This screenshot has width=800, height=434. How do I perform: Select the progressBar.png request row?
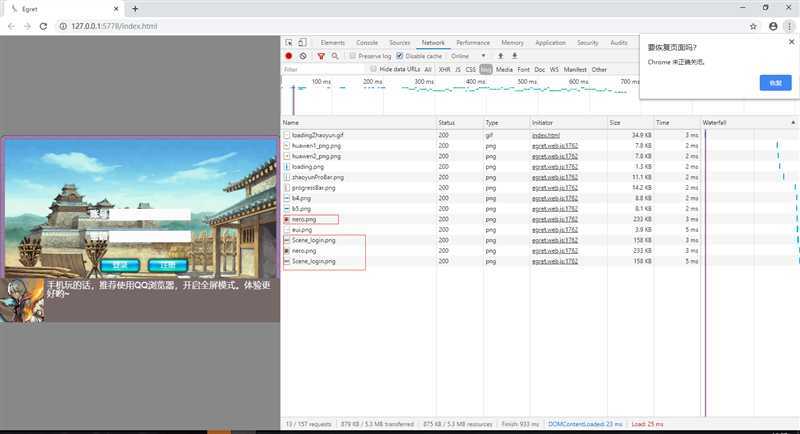click(491, 188)
